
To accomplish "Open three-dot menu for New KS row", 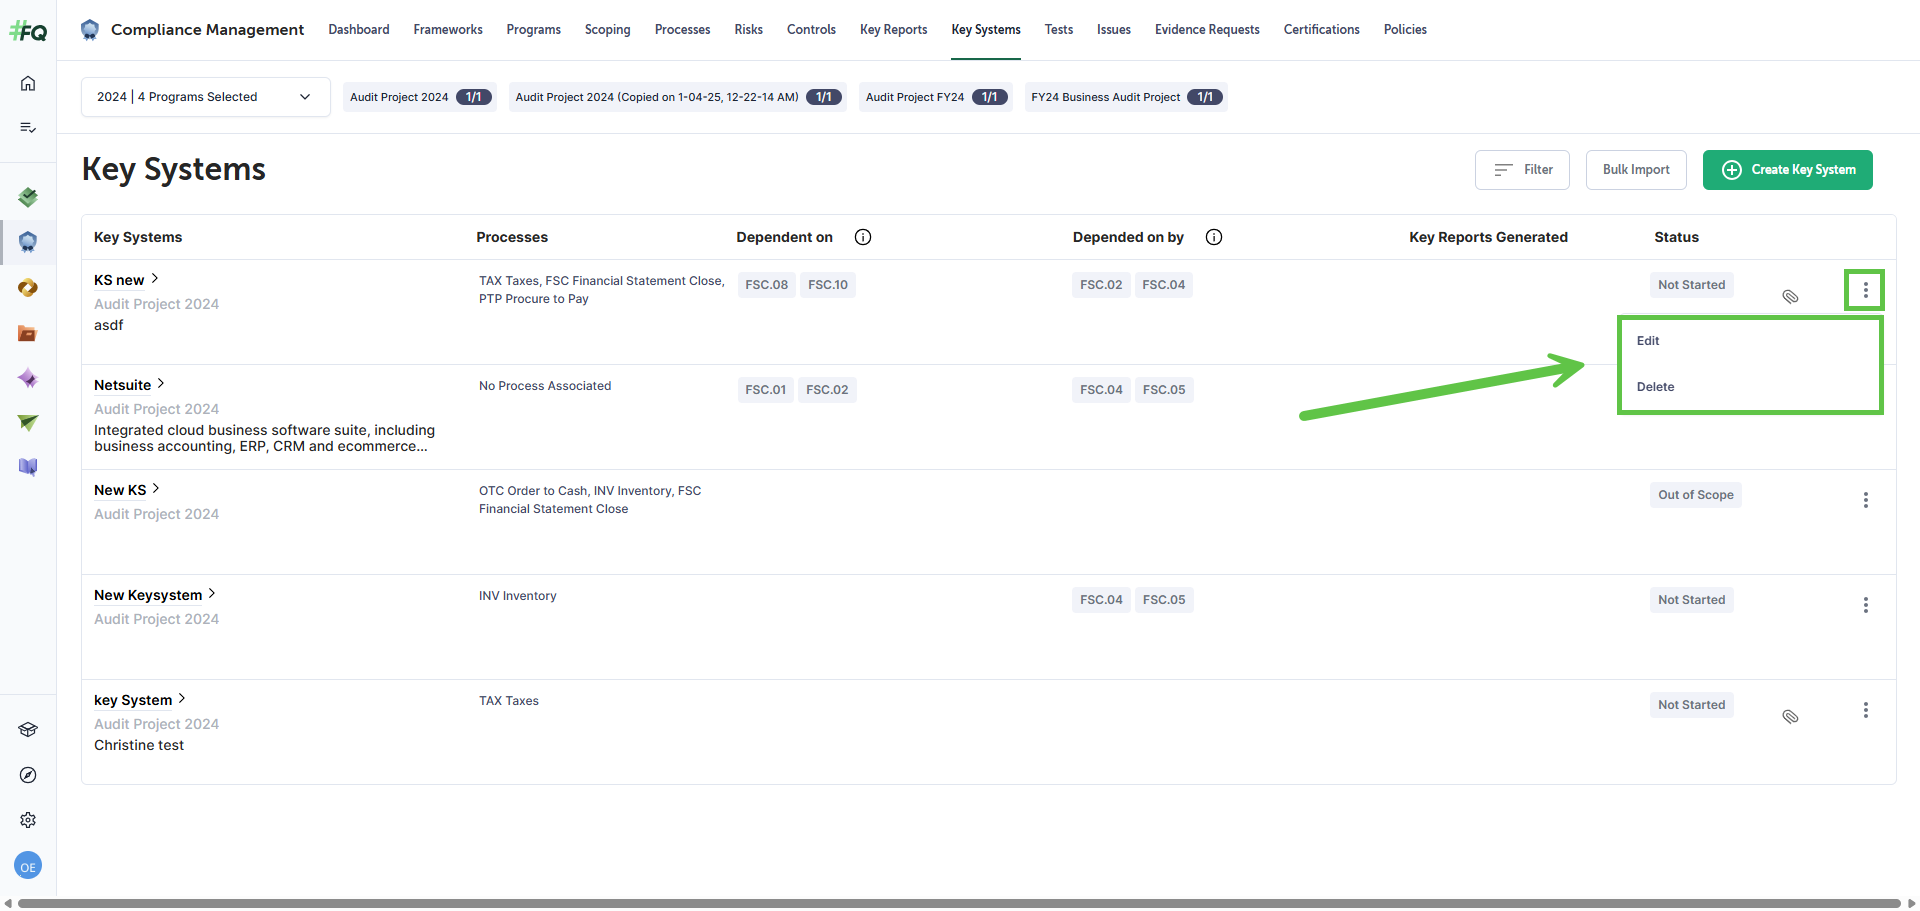I will click(1865, 500).
